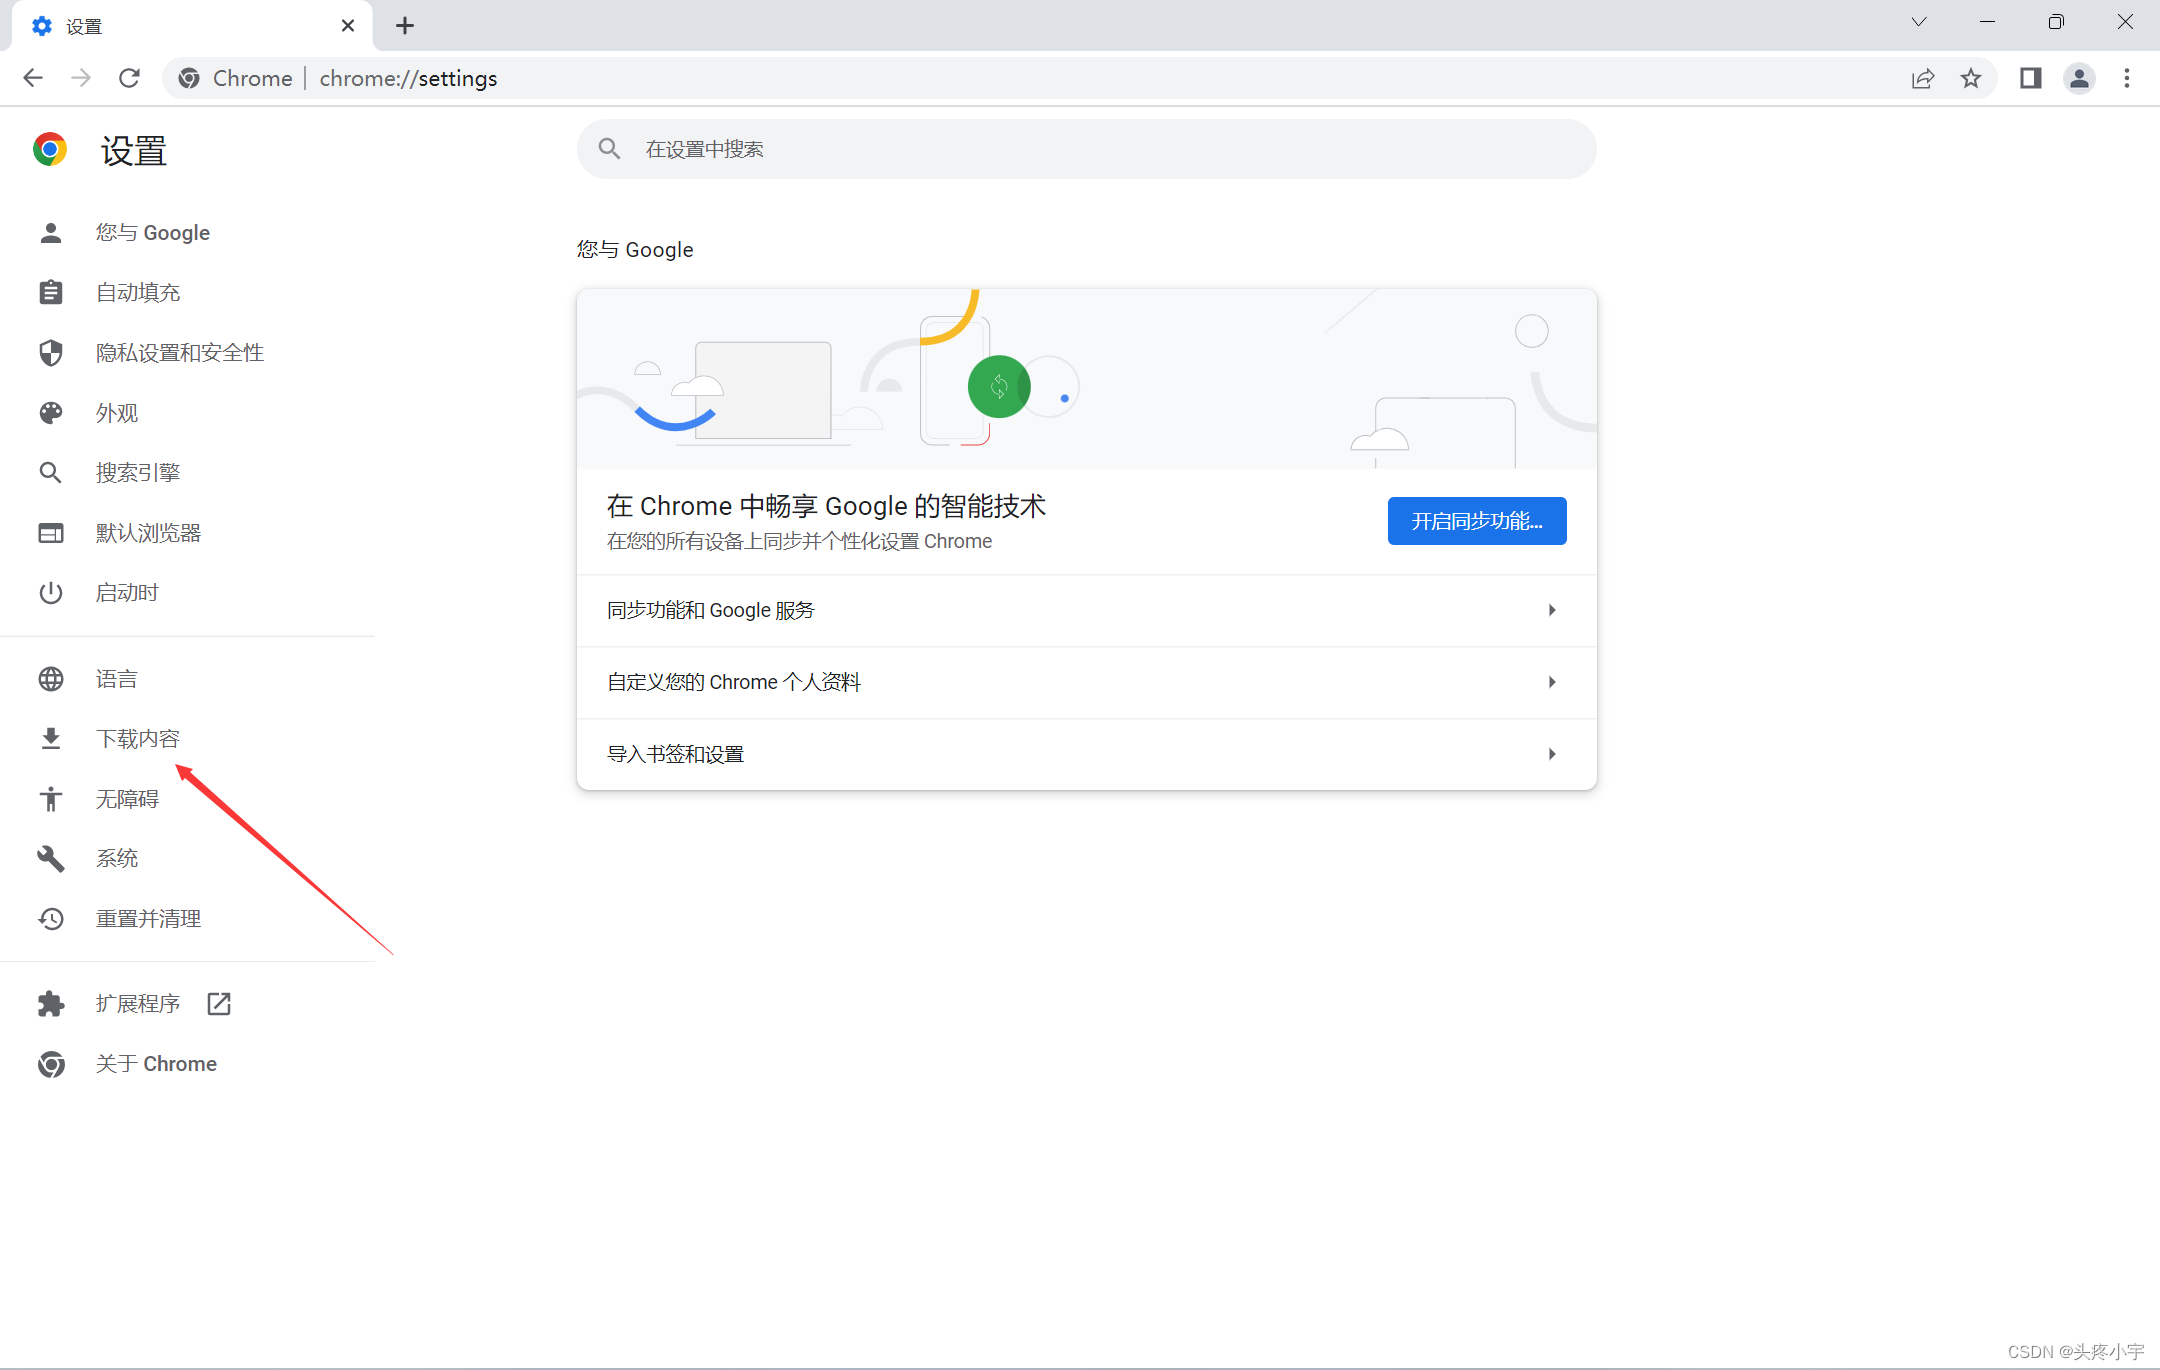This screenshot has height=1370, width=2160.
Task: Click 开启同步功能 button
Action: (1477, 521)
